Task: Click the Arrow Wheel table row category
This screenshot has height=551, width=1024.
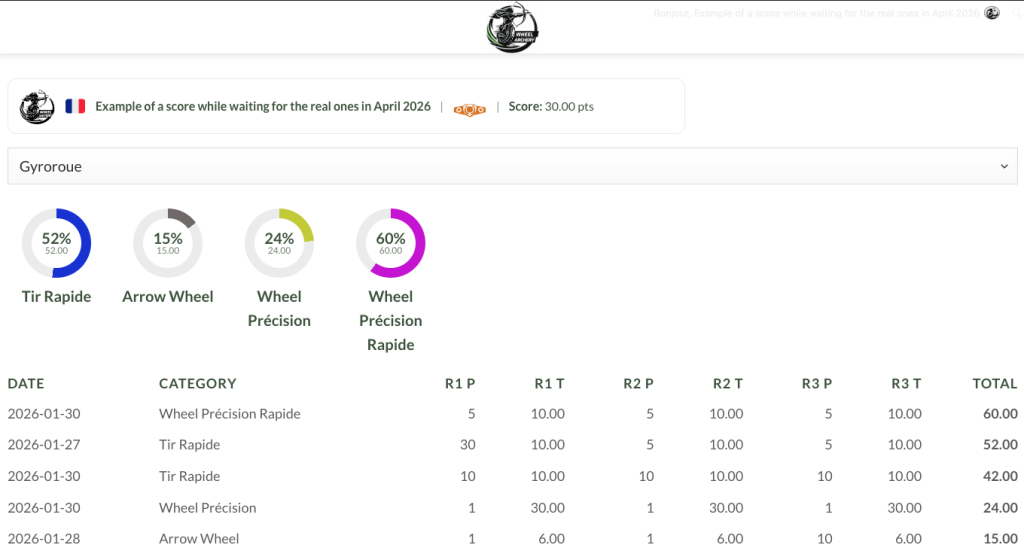Action: [x=199, y=539]
